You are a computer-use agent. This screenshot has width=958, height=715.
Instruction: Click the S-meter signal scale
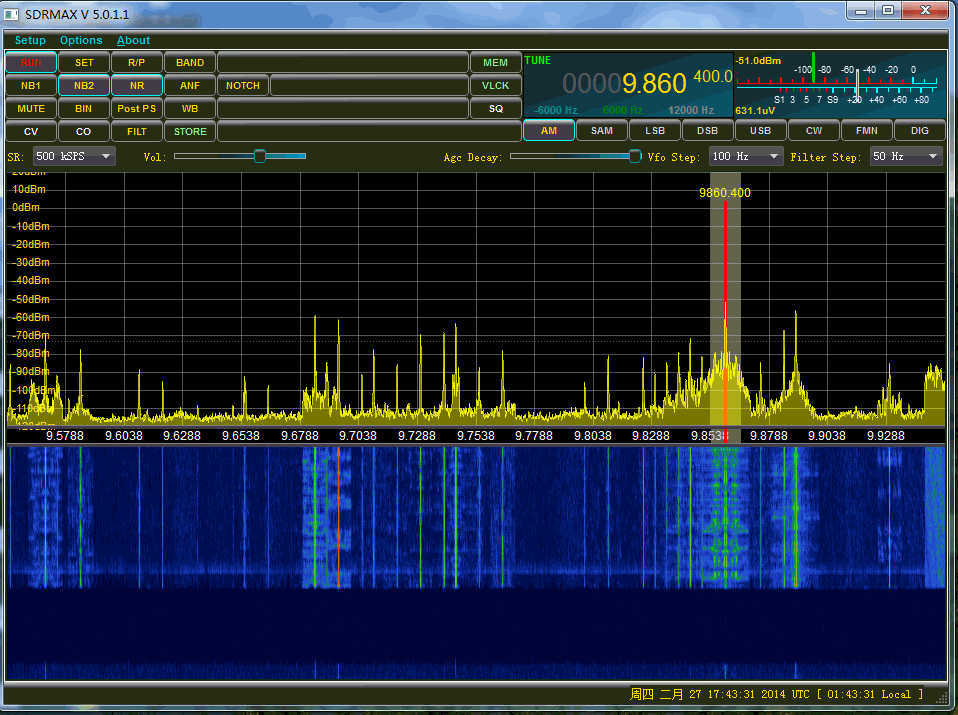(837, 84)
